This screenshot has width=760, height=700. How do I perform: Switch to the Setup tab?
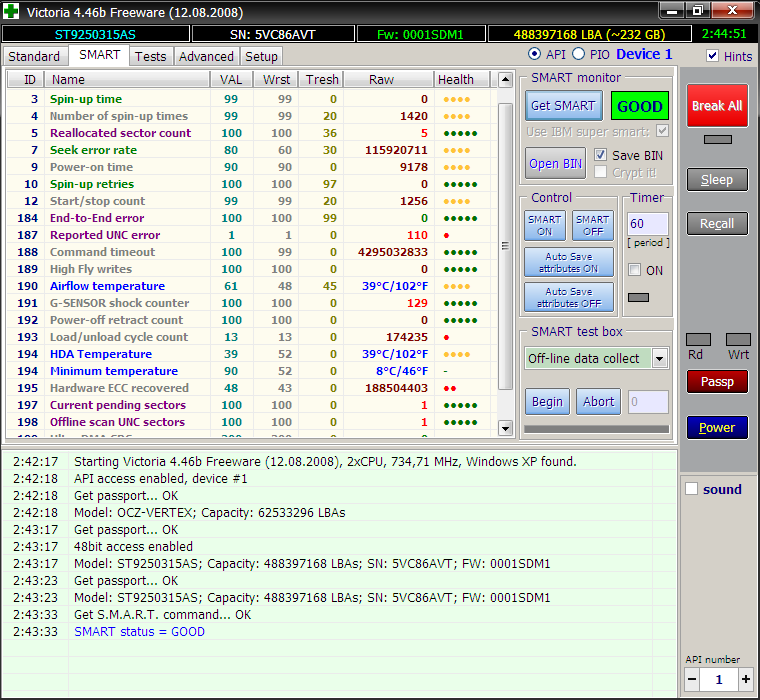click(261, 56)
